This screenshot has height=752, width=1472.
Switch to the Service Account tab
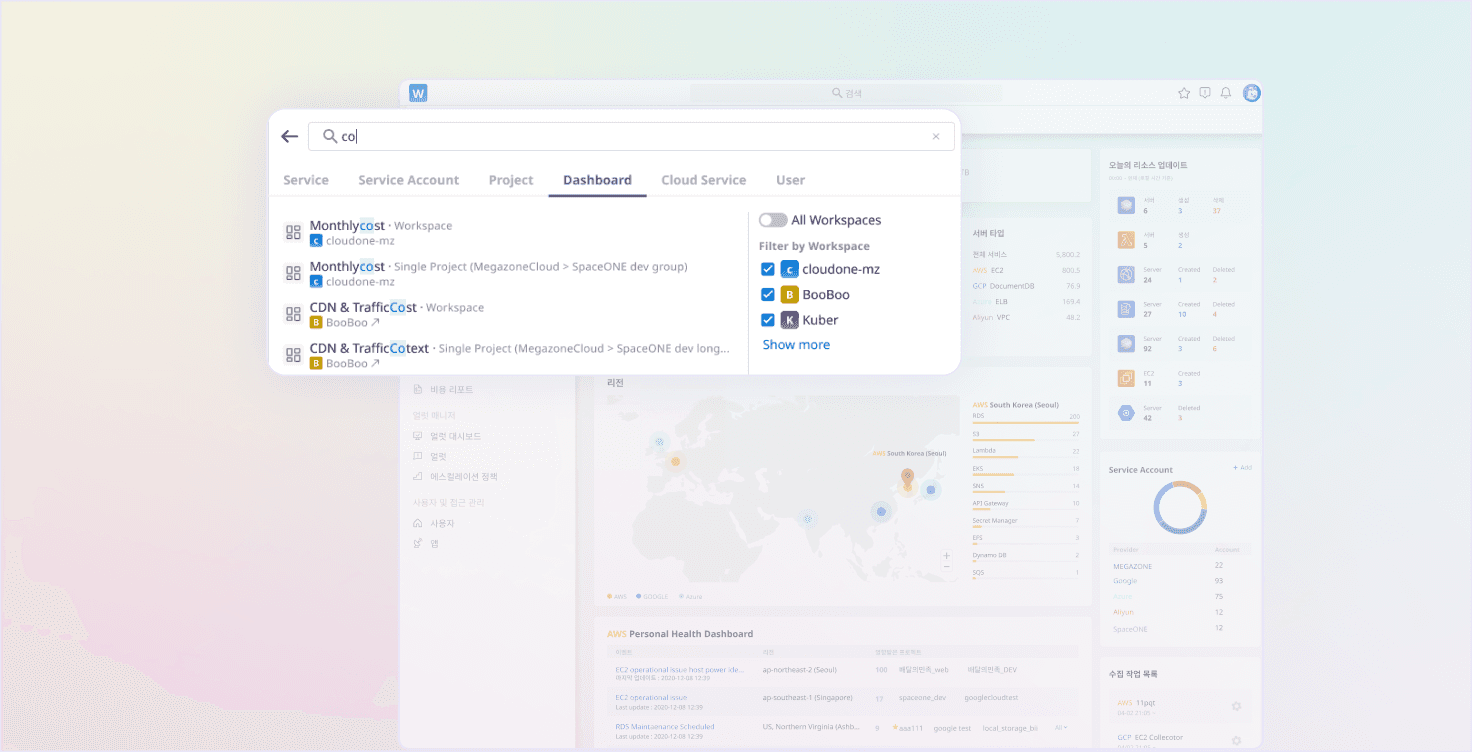tap(409, 180)
